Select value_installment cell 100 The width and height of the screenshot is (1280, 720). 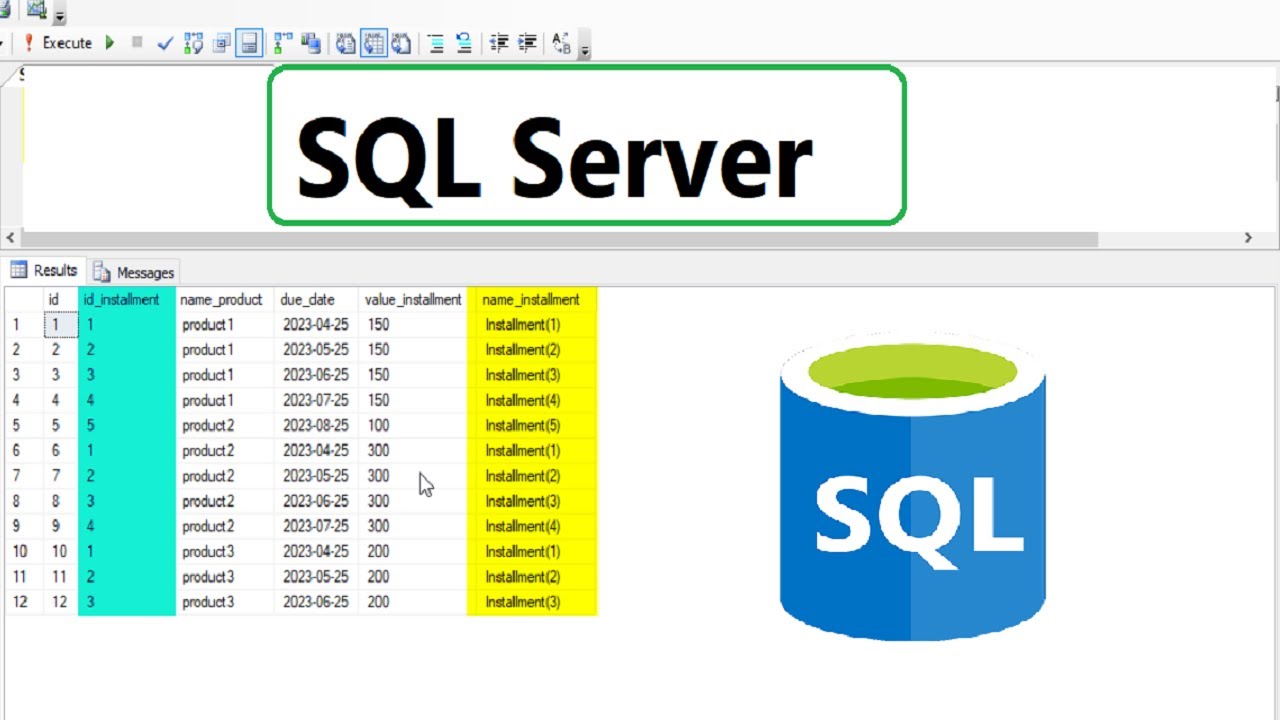(412, 425)
